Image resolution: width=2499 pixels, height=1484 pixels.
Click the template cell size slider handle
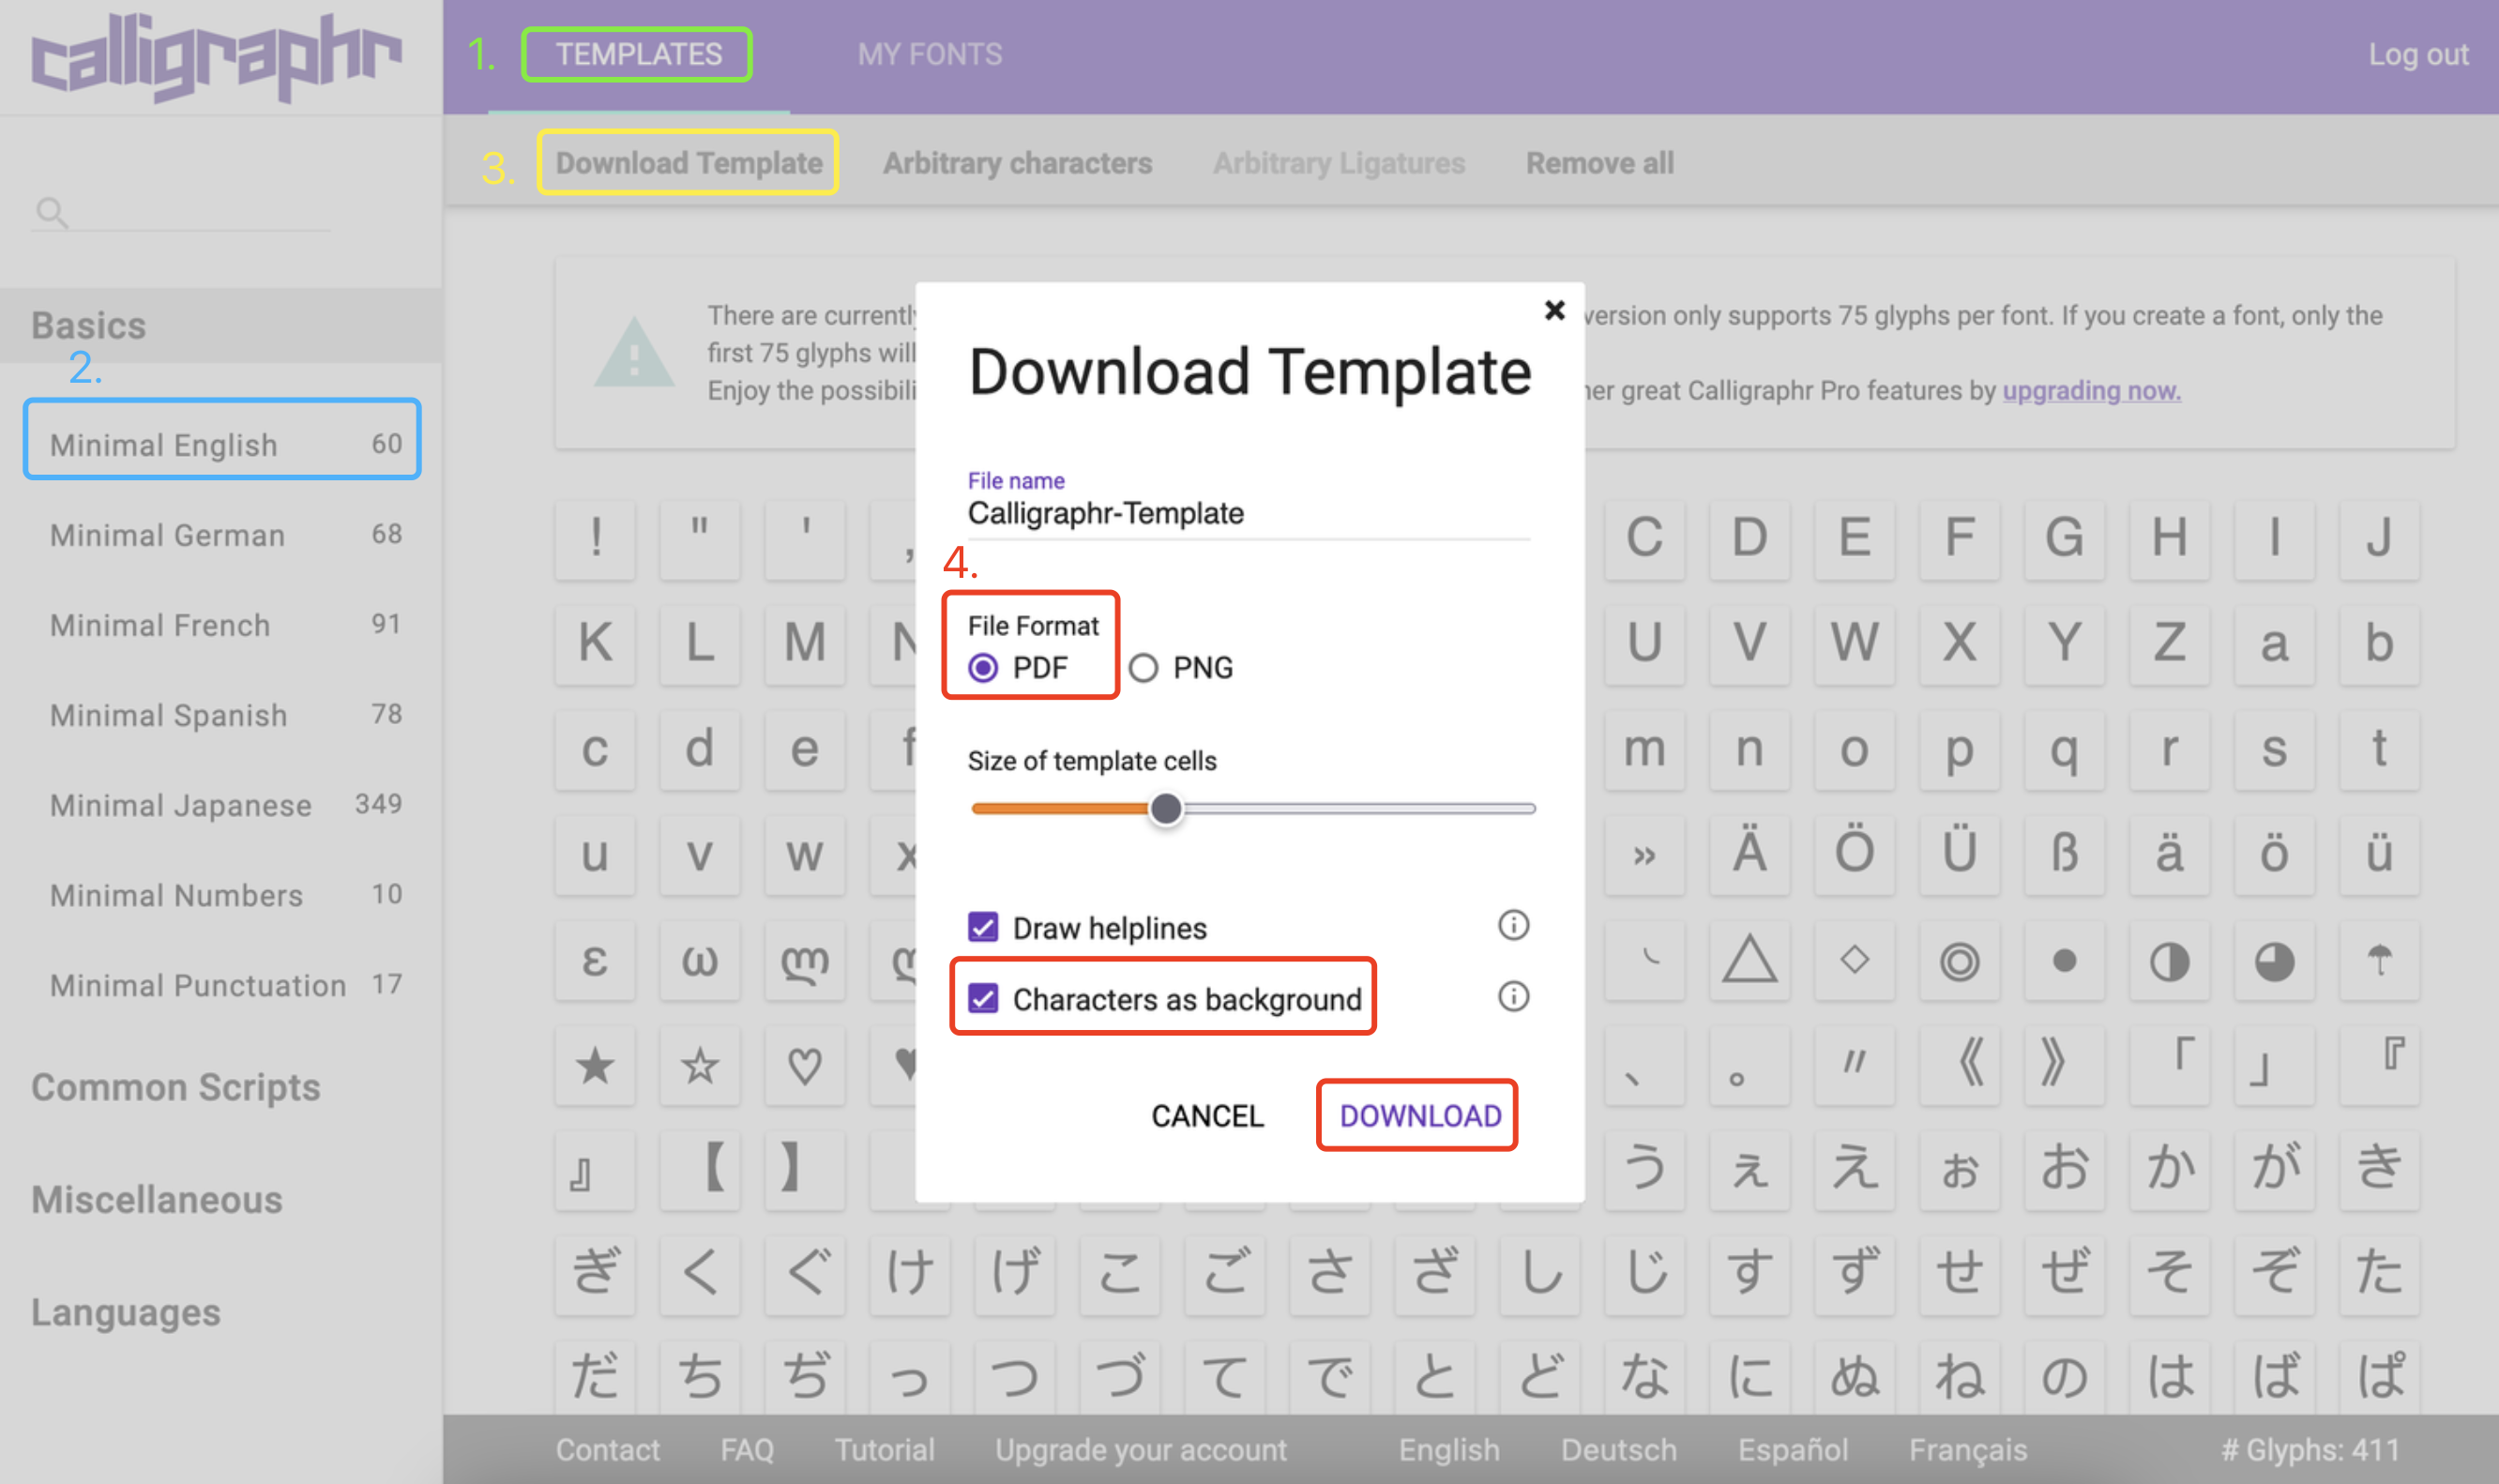coord(1165,808)
